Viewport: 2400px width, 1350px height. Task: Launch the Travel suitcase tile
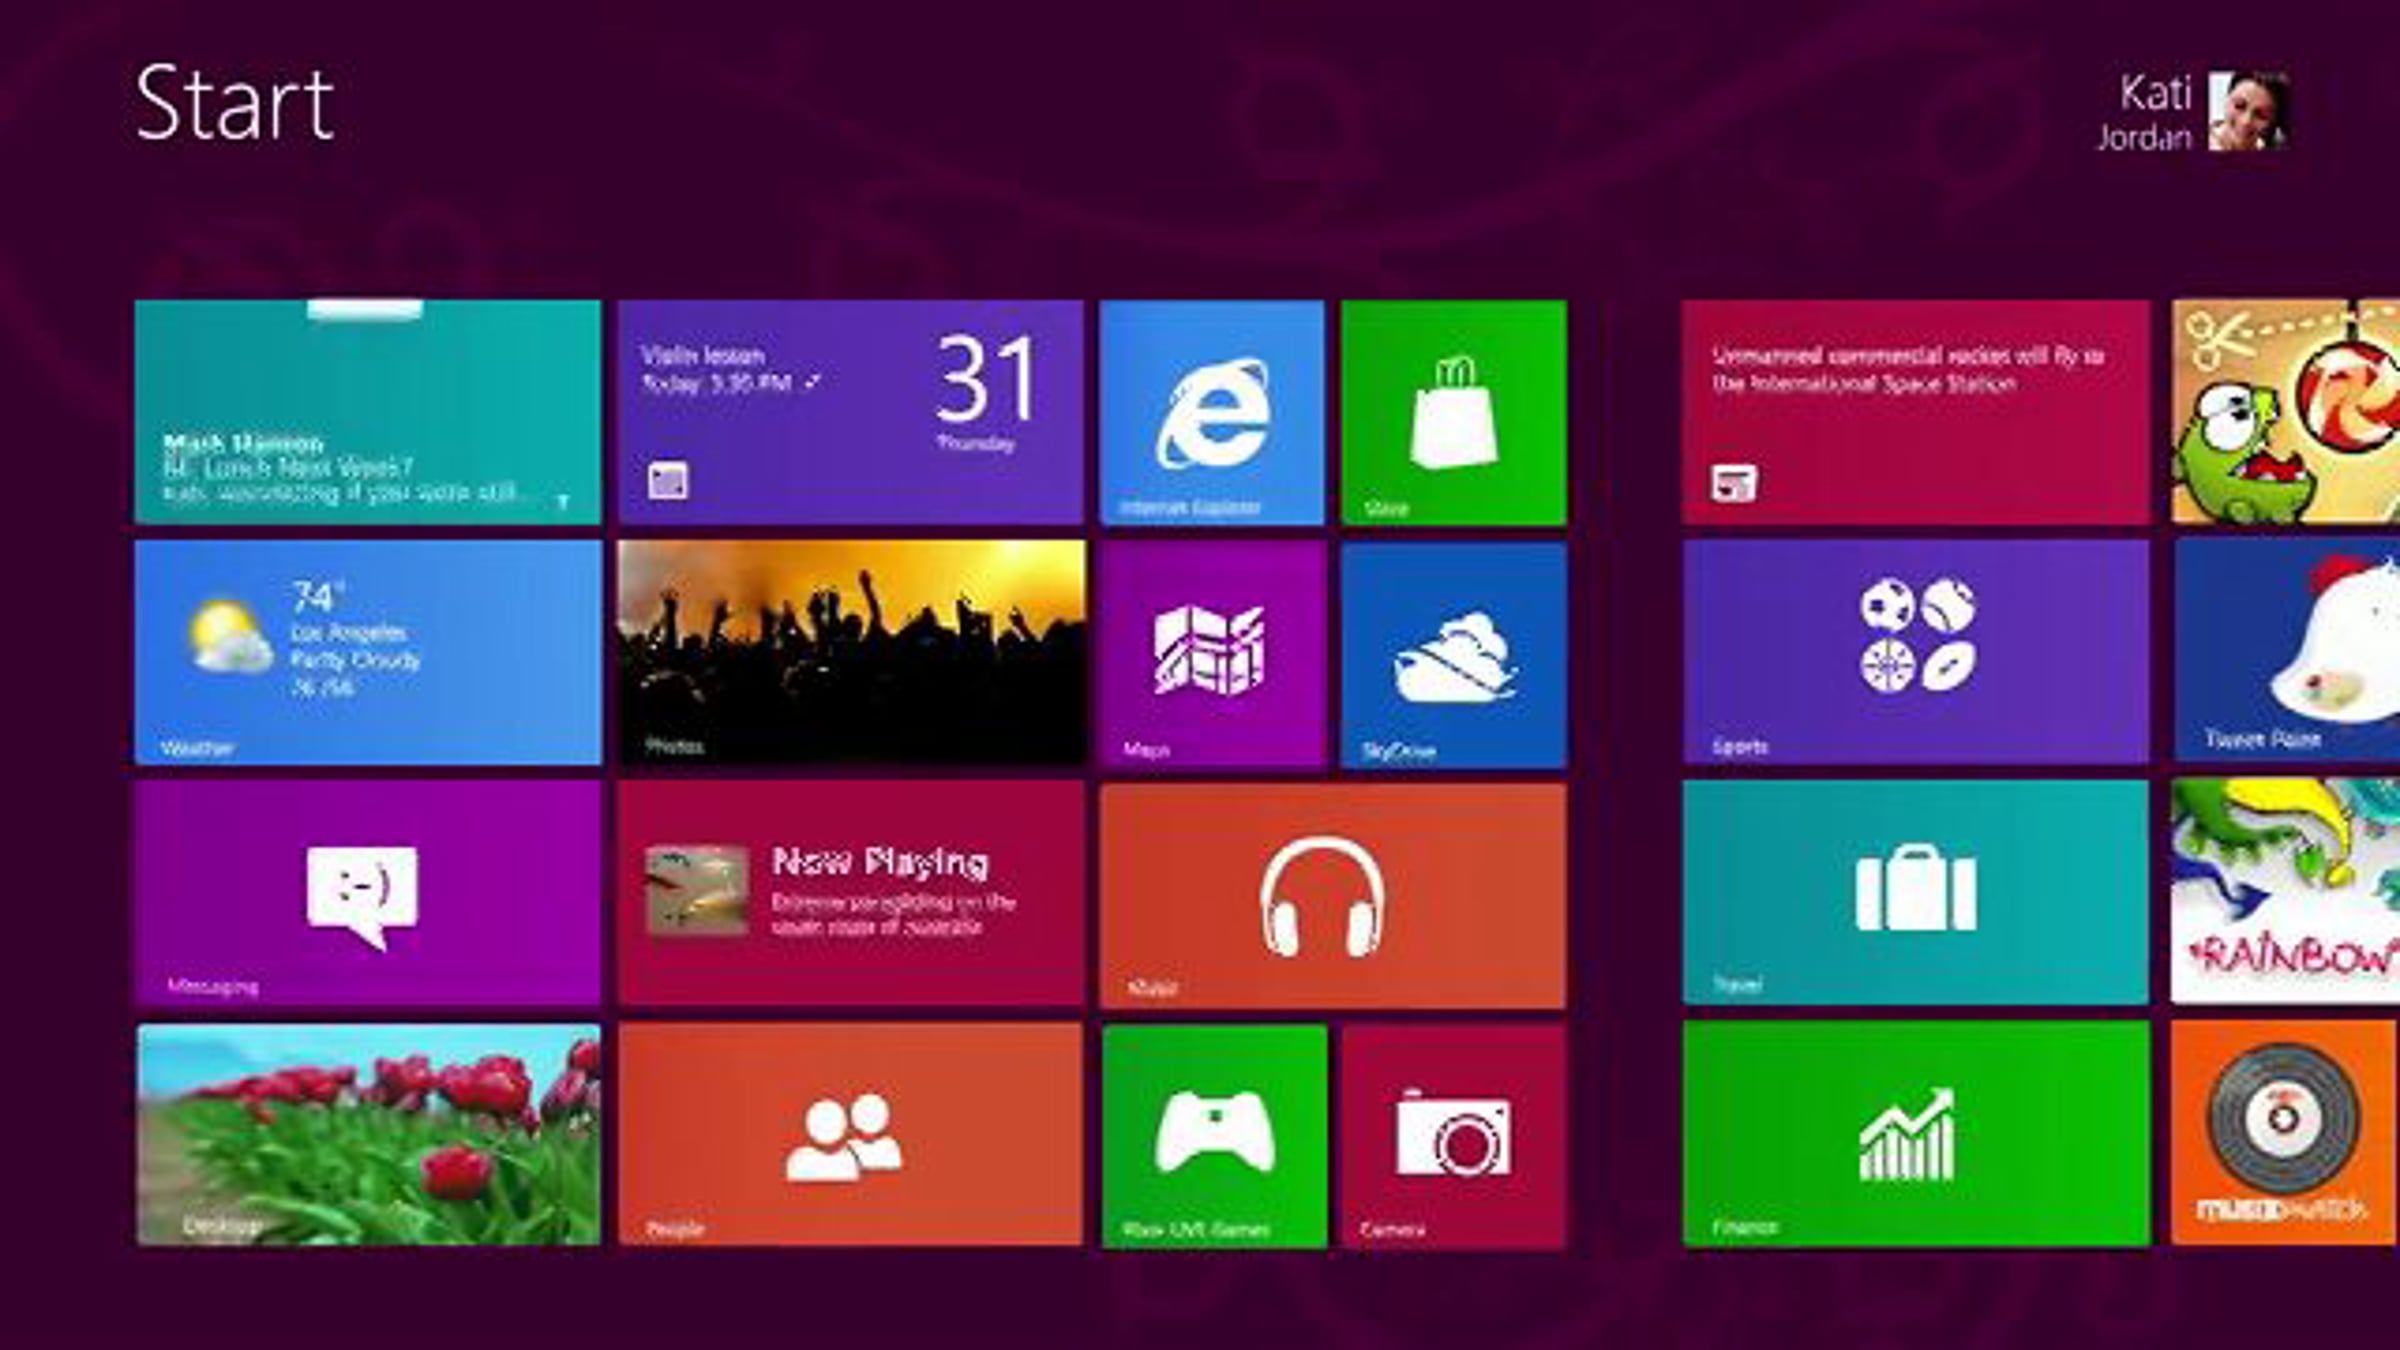[1915, 893]
